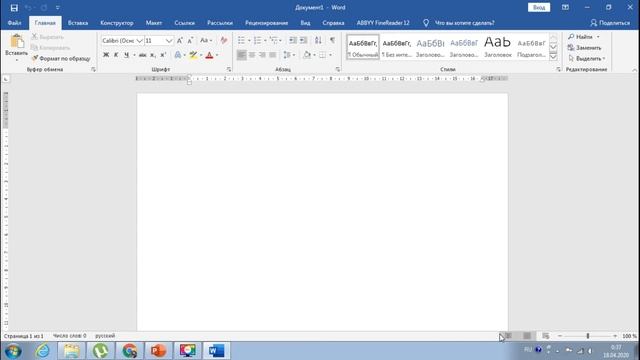The image size is (640, 360).
Task: Click the zoom slider handle
Action: (x=588, y=336)
